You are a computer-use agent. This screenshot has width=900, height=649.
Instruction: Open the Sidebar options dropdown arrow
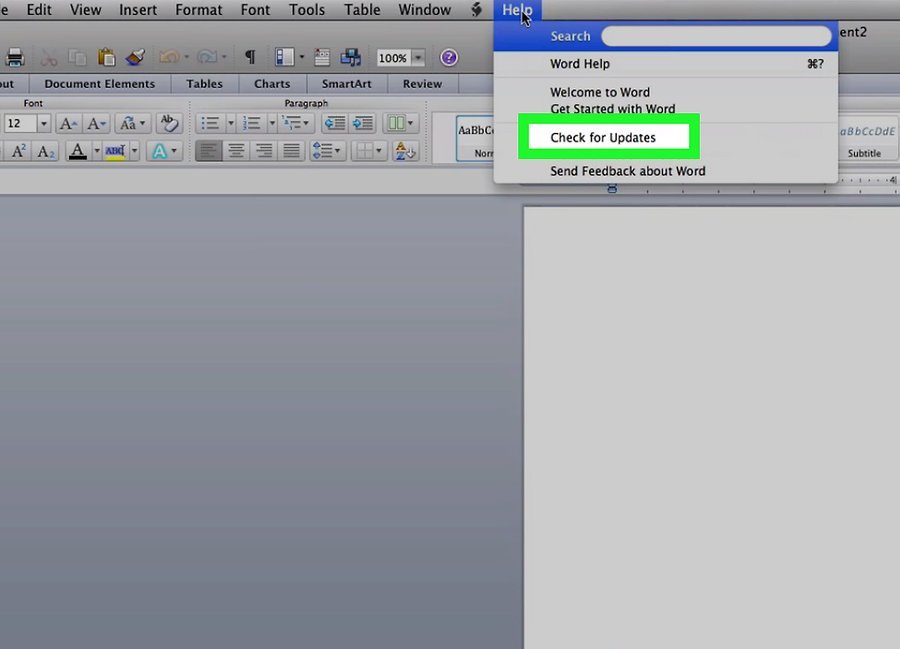click(301, 57)
